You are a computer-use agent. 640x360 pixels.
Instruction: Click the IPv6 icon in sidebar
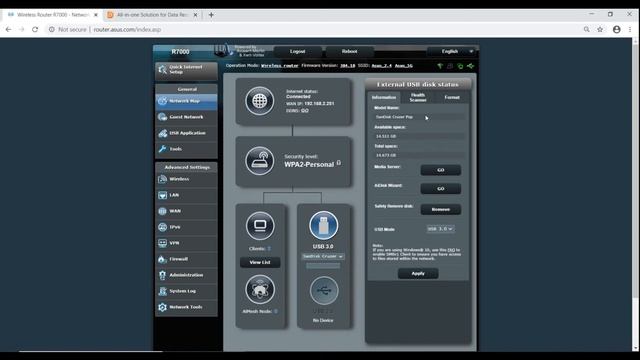162,227
